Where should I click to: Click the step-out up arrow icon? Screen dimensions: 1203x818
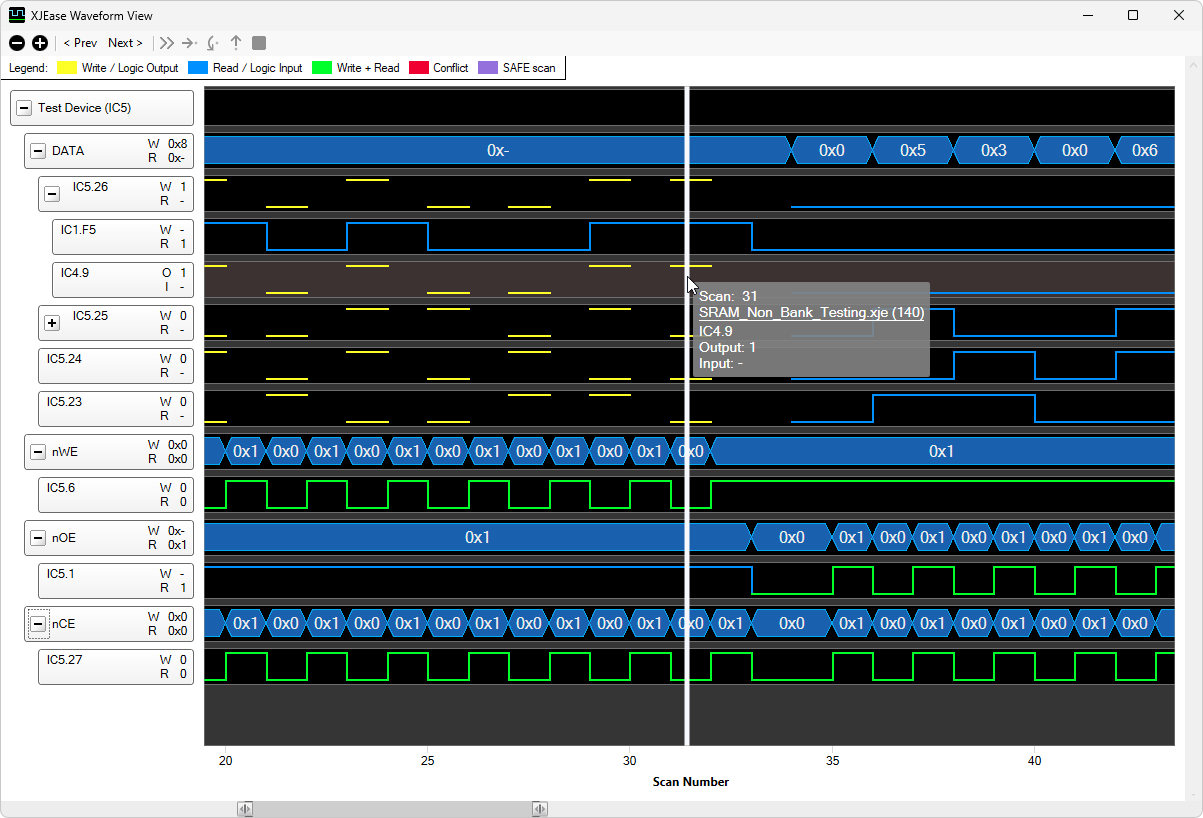(236, 43)
